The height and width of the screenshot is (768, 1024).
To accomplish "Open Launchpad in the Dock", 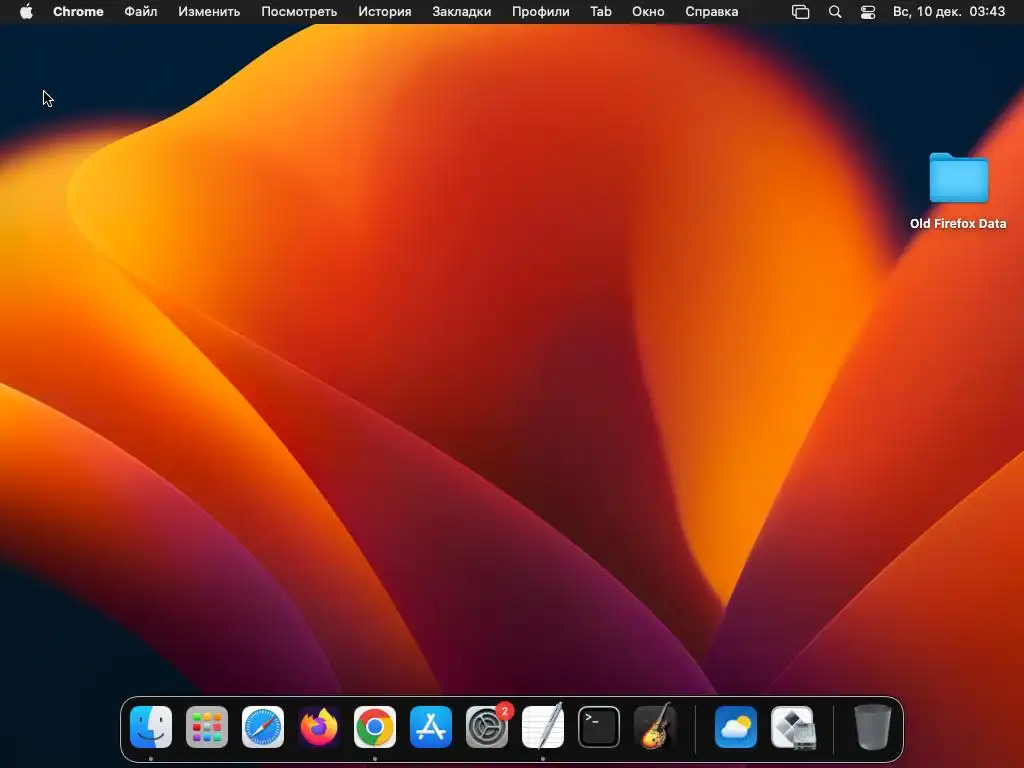I will pyautogui.click(x=207, y=727).
